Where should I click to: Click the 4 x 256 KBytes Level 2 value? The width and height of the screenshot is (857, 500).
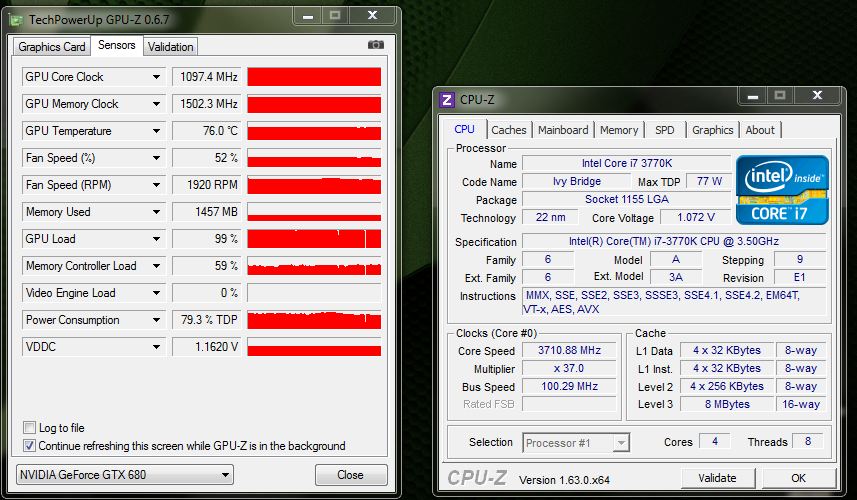click(727, 386)
